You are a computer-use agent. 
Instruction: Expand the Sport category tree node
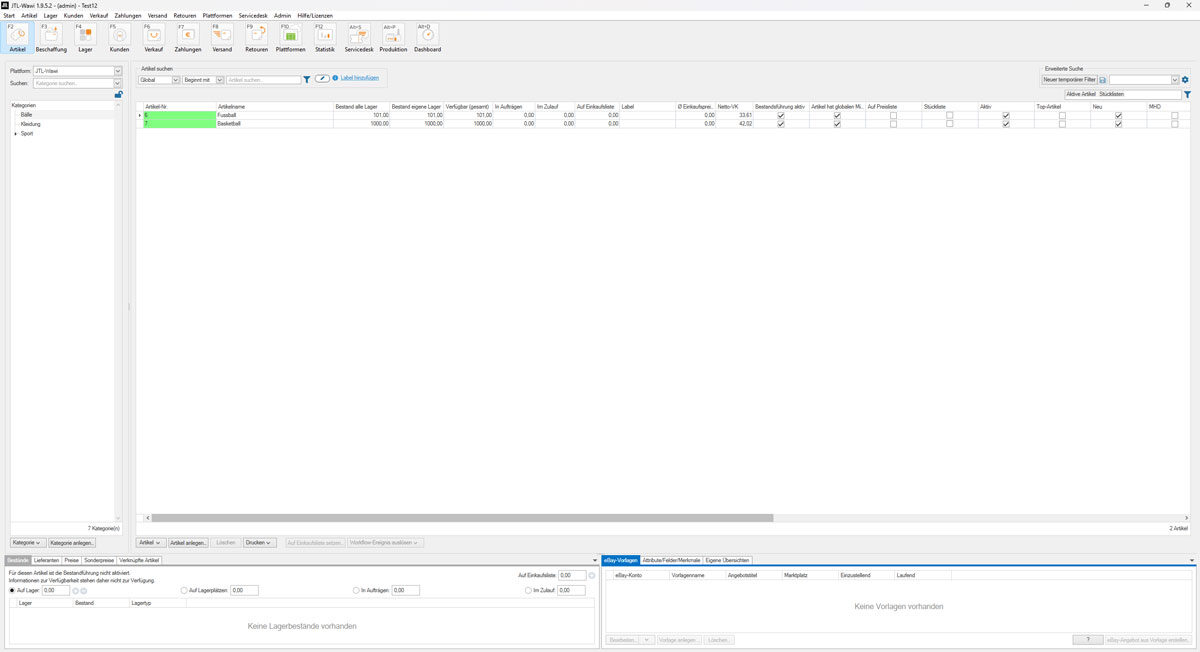tap(15, 133)
